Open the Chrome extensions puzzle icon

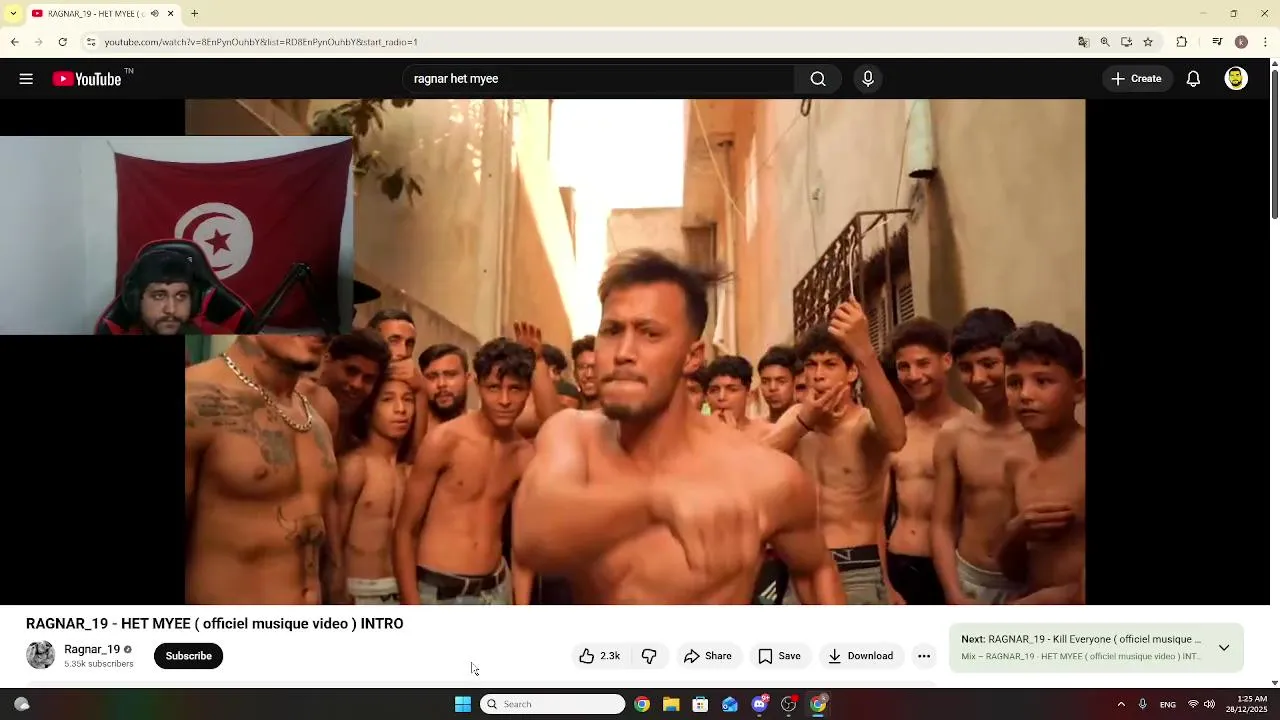(x=1181, y=42)
